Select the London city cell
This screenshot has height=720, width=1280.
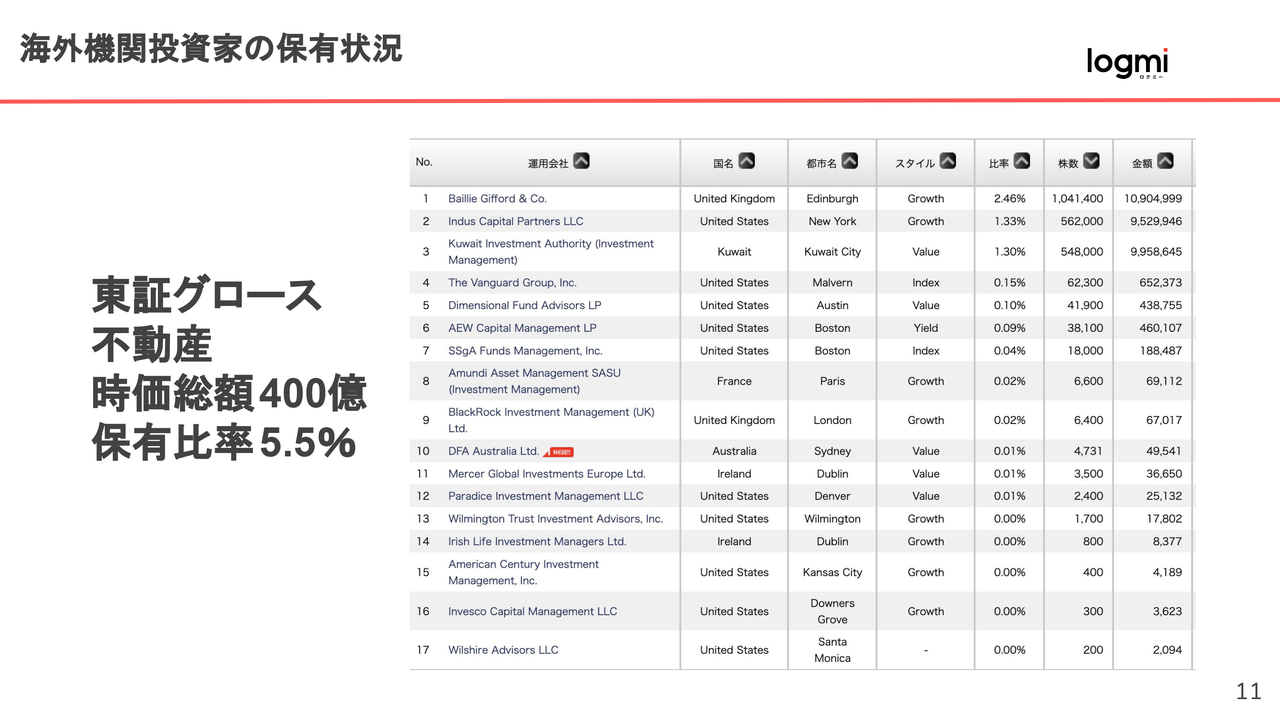pyautogui.click(x=832, y=420)
